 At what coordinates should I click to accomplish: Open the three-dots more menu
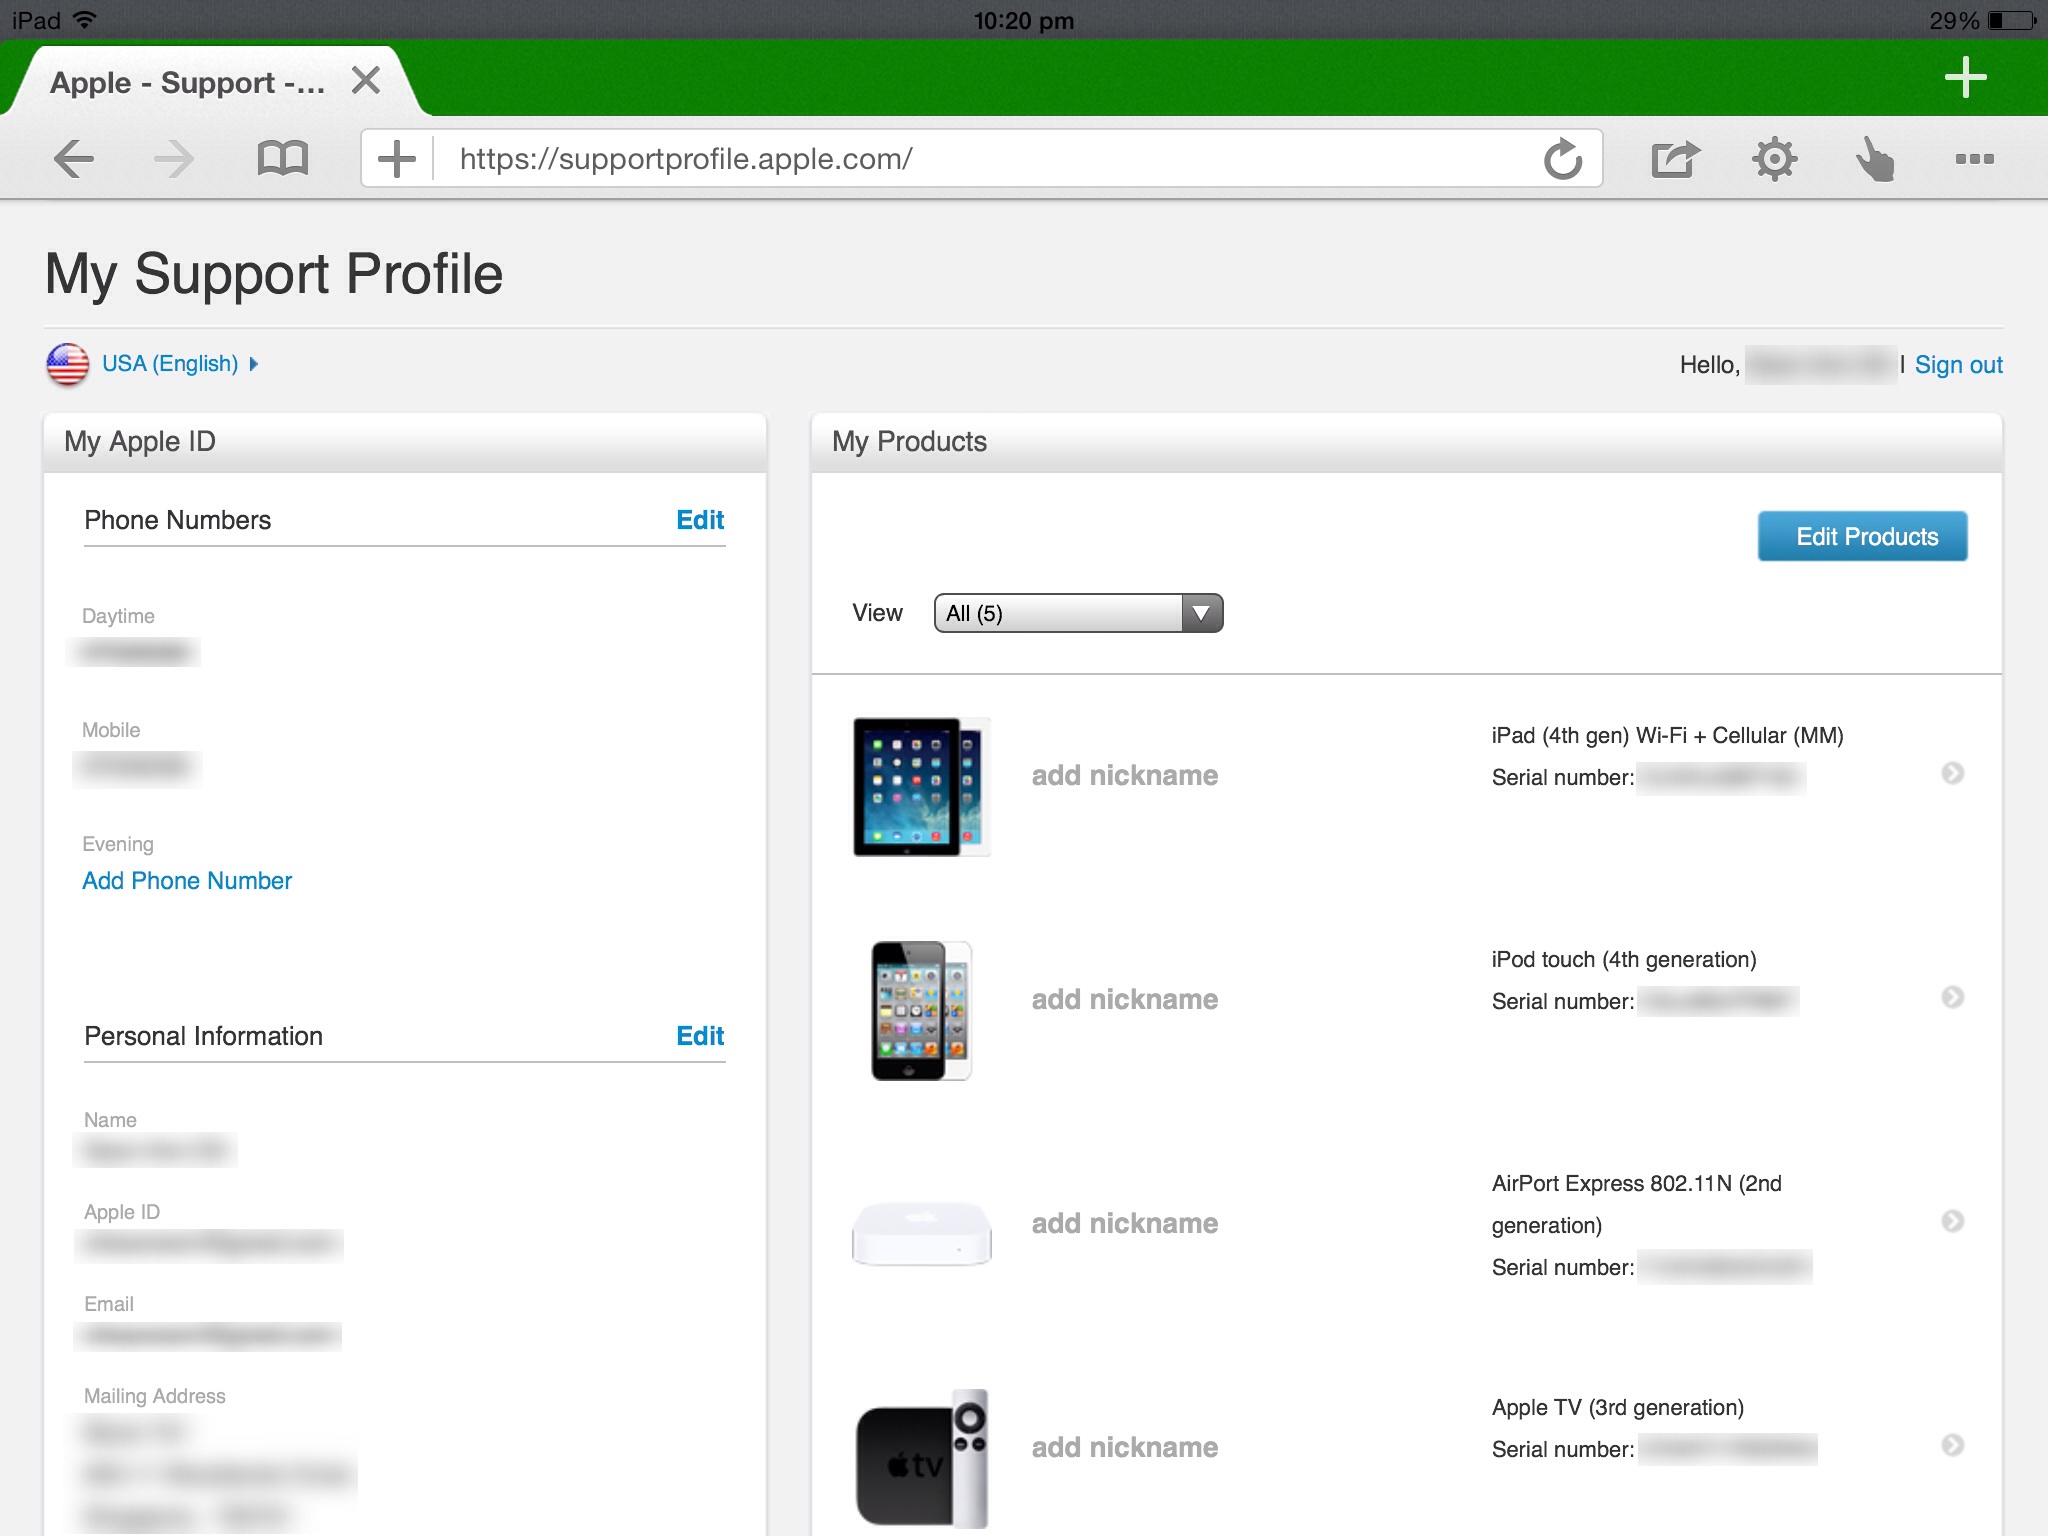(x=1974, y=159)
